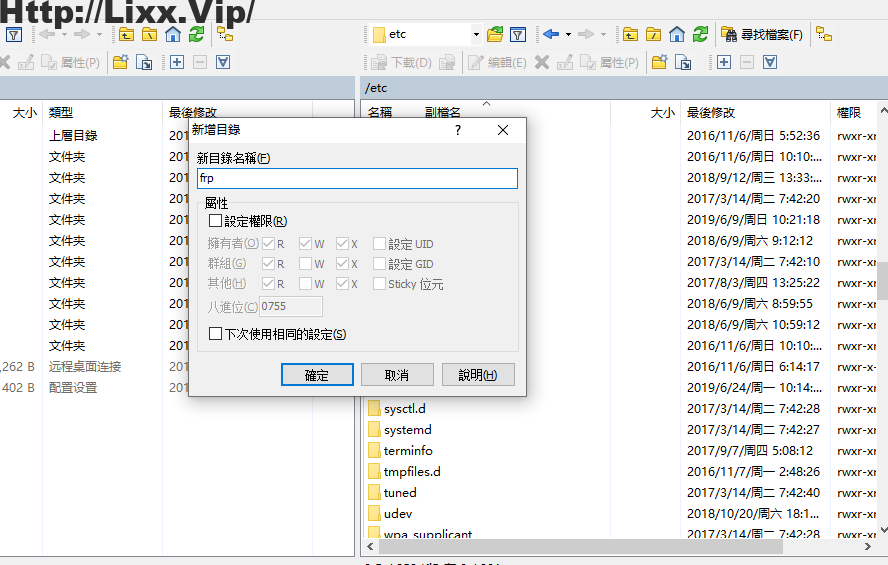
Task: Refresh the remote panel listing
Action: 701,35
